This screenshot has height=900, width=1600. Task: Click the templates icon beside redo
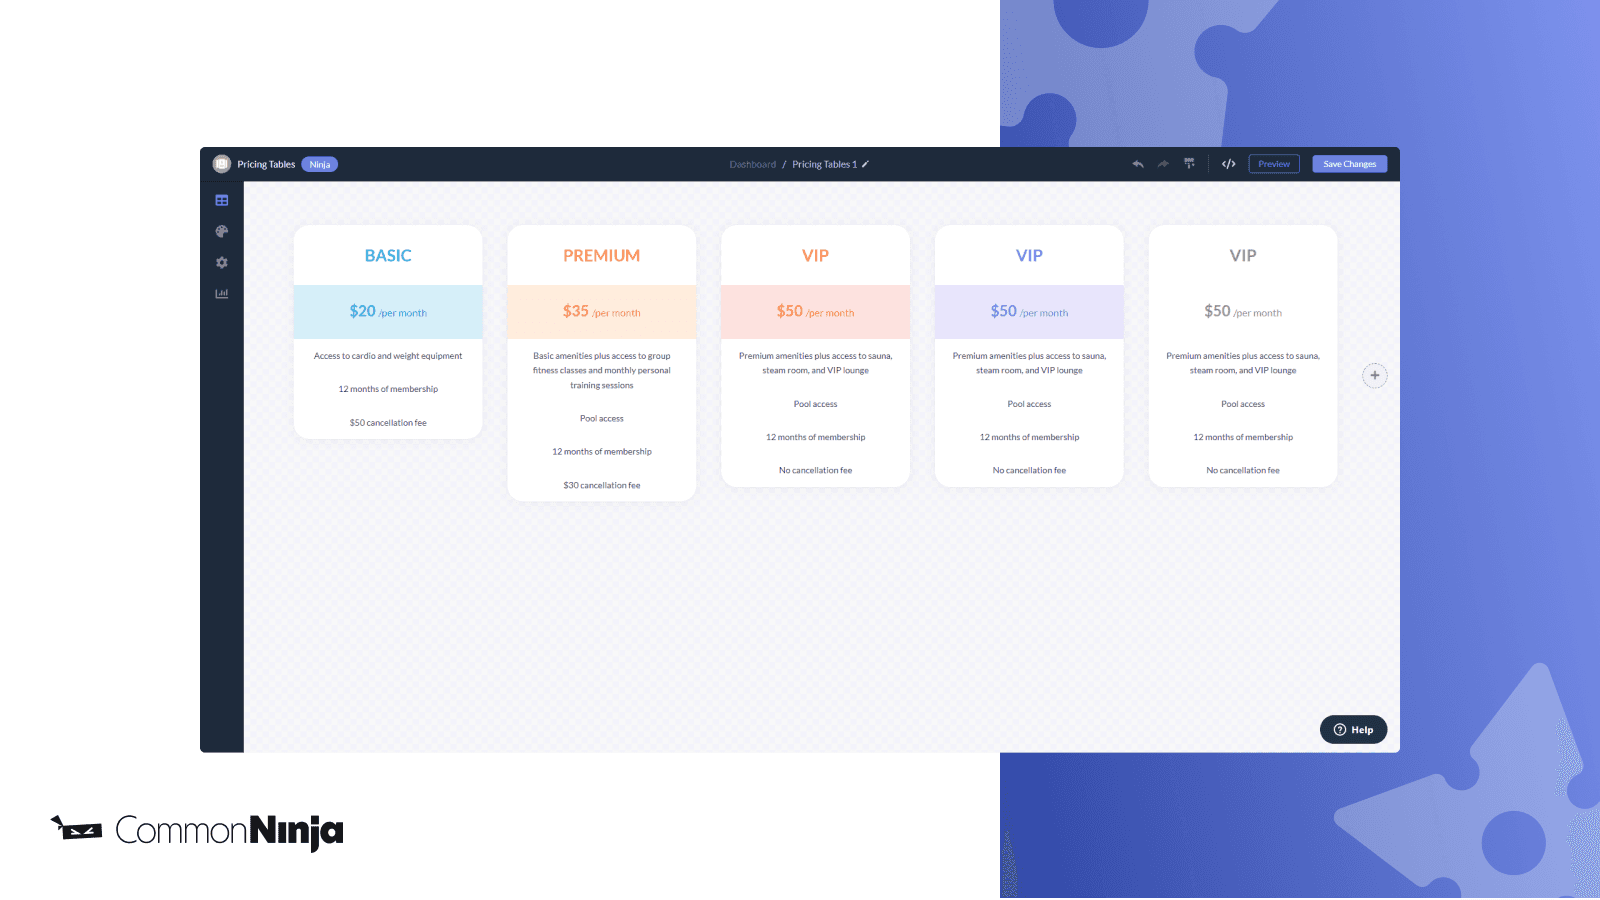coord(1190,164)
